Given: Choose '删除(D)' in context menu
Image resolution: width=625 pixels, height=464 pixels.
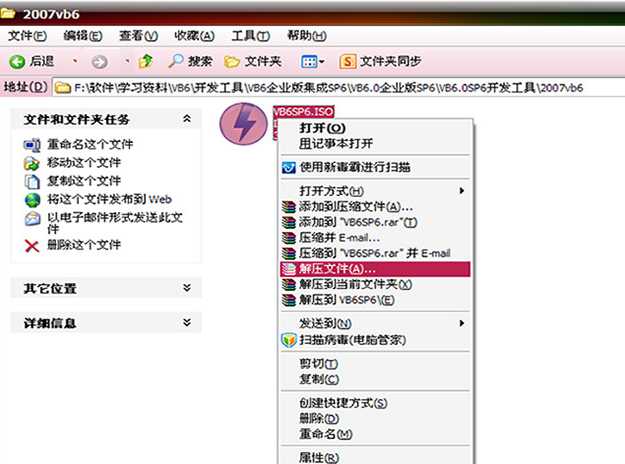Looking at the screenshot, I should (x=375, y=419).
